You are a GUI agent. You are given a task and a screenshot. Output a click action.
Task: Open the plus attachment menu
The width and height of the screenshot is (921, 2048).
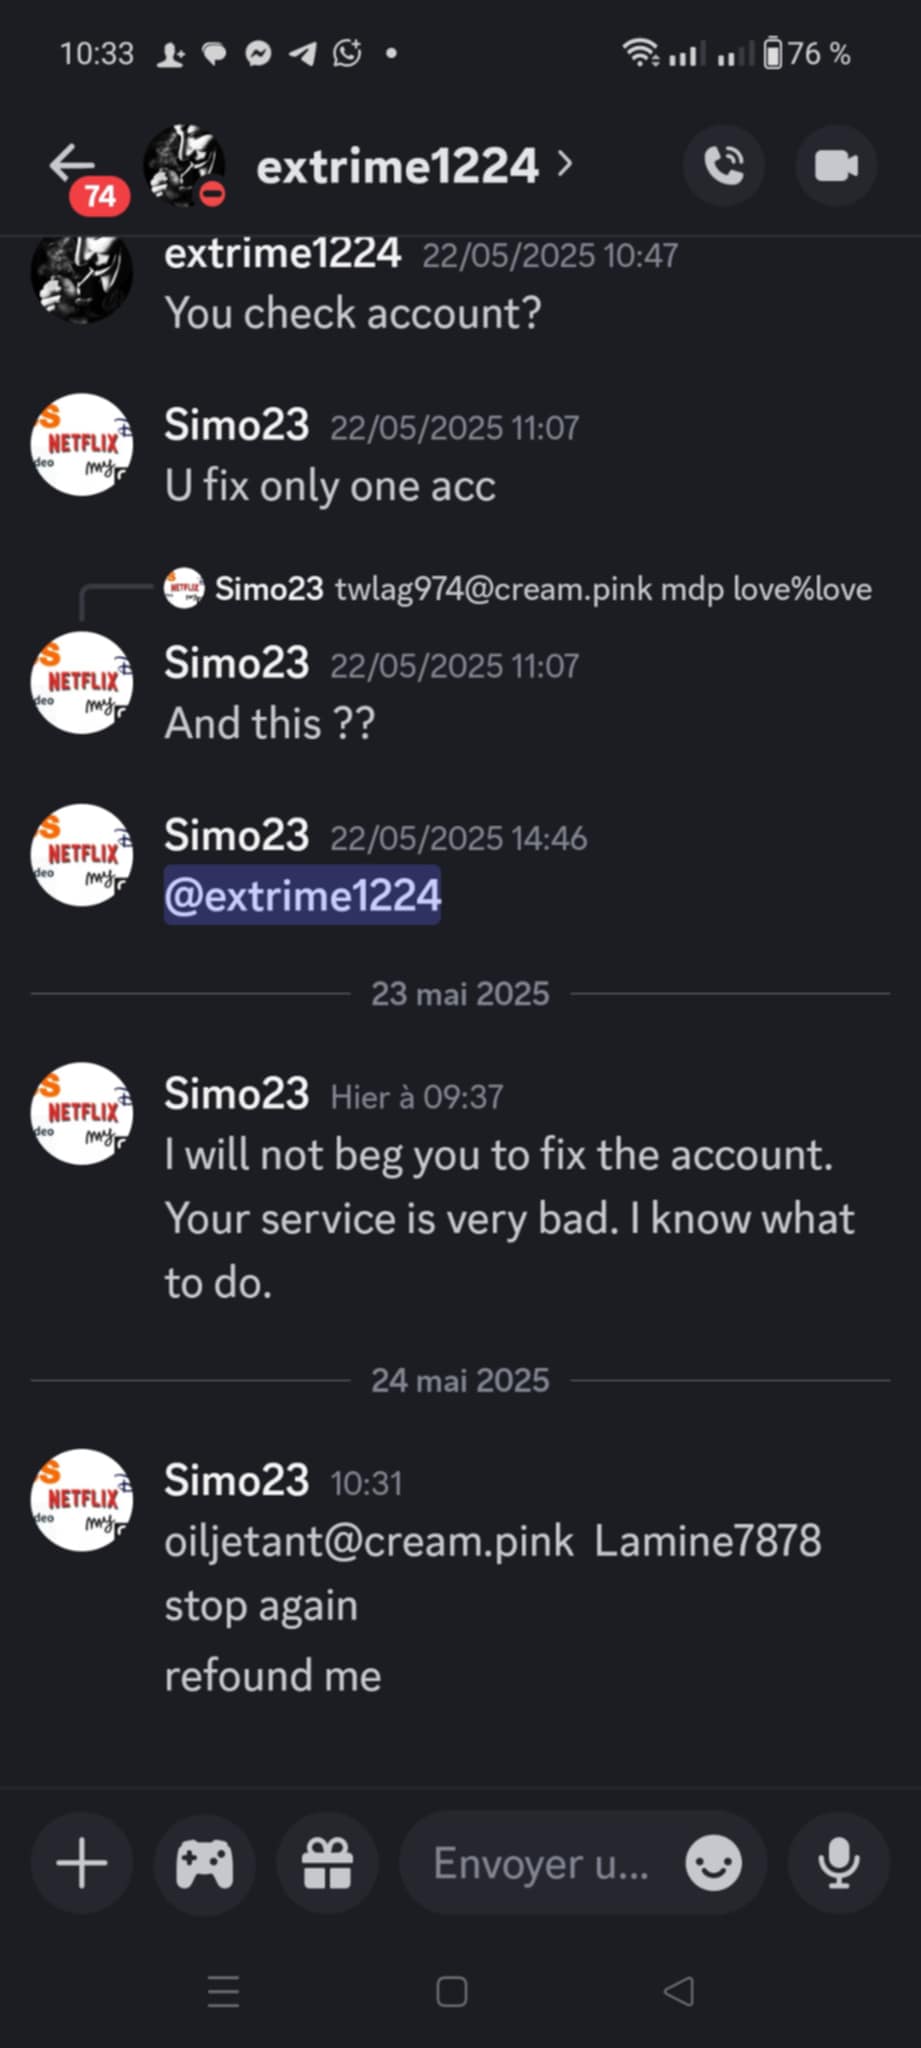[82, 1863]
